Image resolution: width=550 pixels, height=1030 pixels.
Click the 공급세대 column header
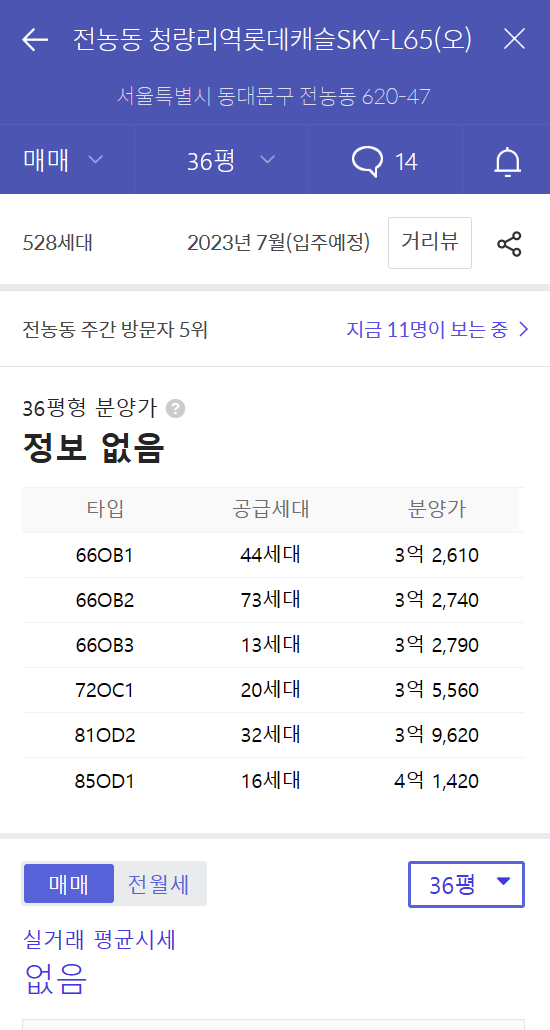point(271,510)
